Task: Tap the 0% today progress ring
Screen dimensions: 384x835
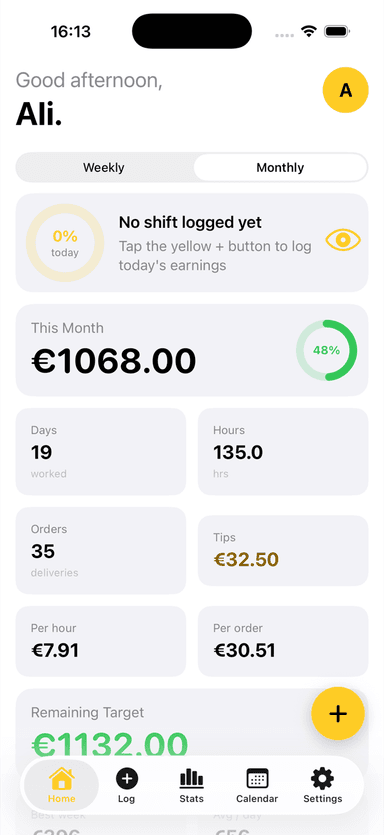Action: click(x=65, y=243)
